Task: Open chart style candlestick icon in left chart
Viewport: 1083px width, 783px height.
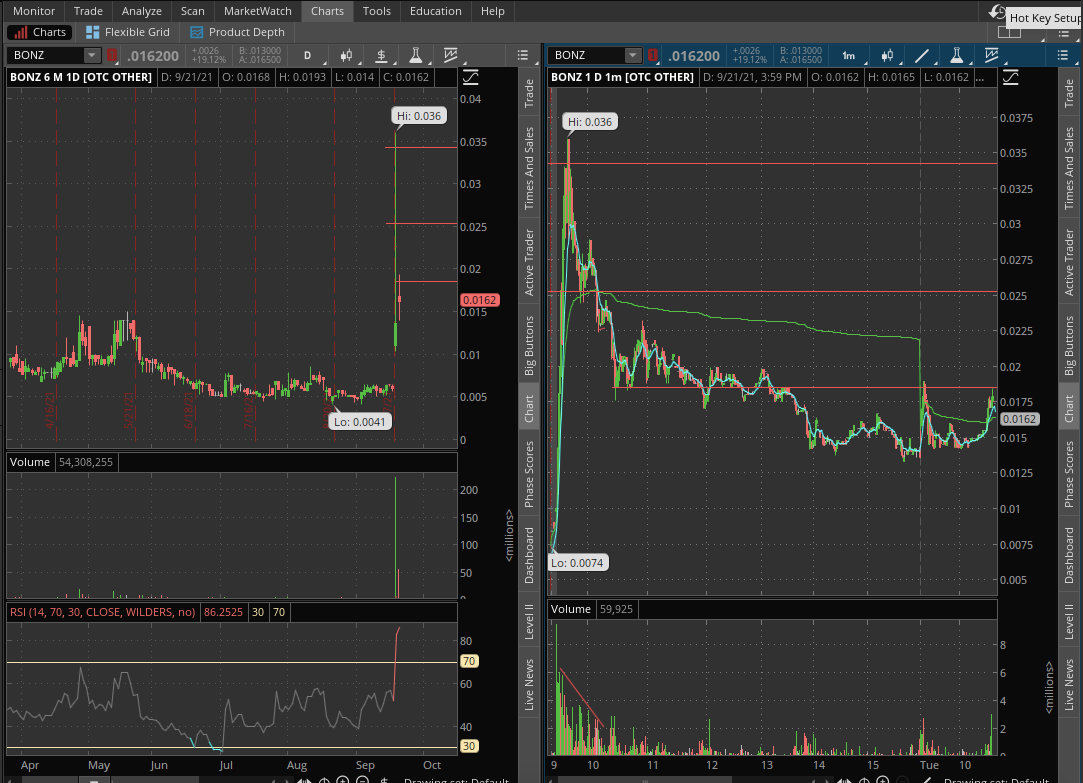Action: click(x=347, y=55)
